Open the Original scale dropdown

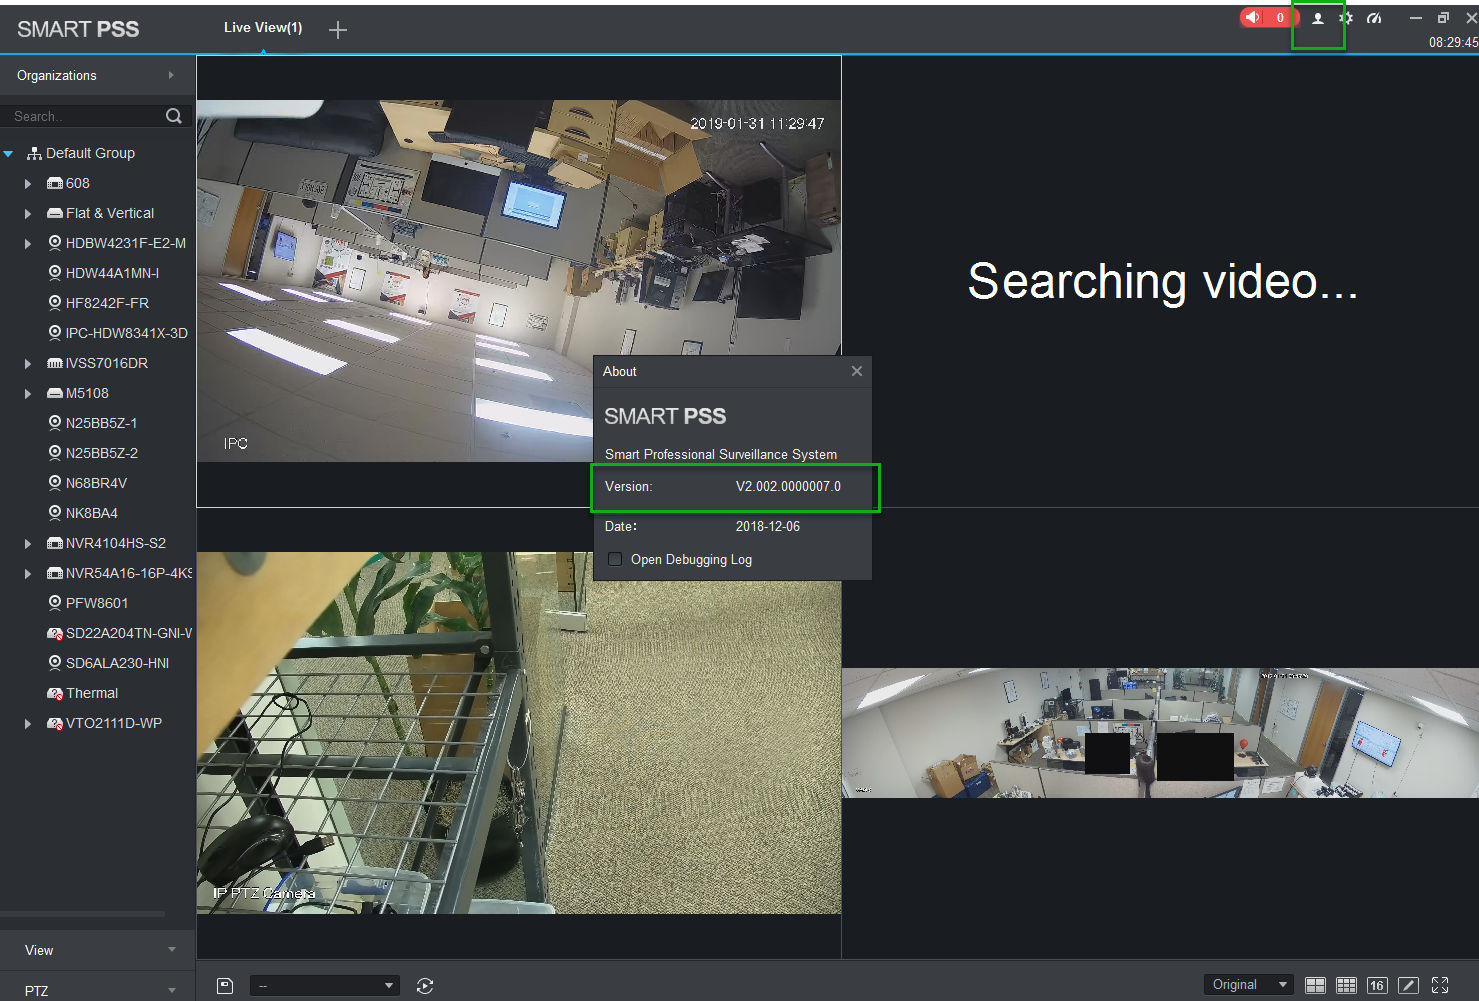(x=1249, y=985)
